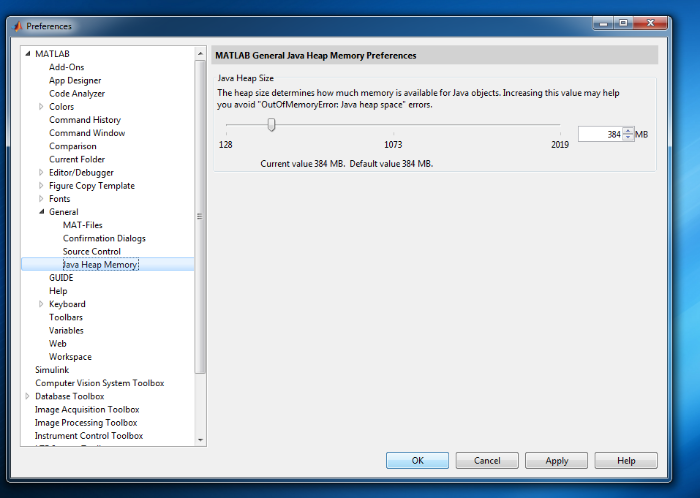Viewport: 700px width, 498px height.
Task: Select Database Toolbox item
Action: click(x=70, y=396)
